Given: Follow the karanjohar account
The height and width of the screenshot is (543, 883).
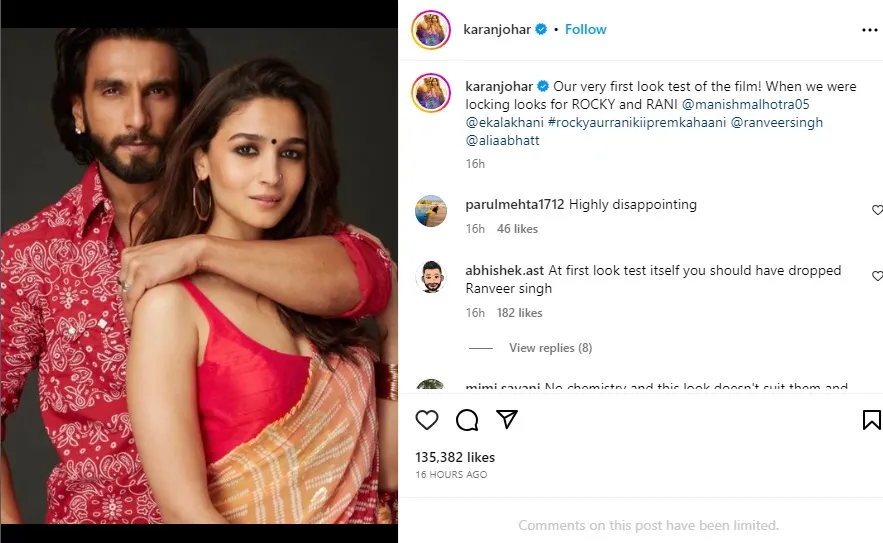Looking at the screenshot, I should coord(586,30).
